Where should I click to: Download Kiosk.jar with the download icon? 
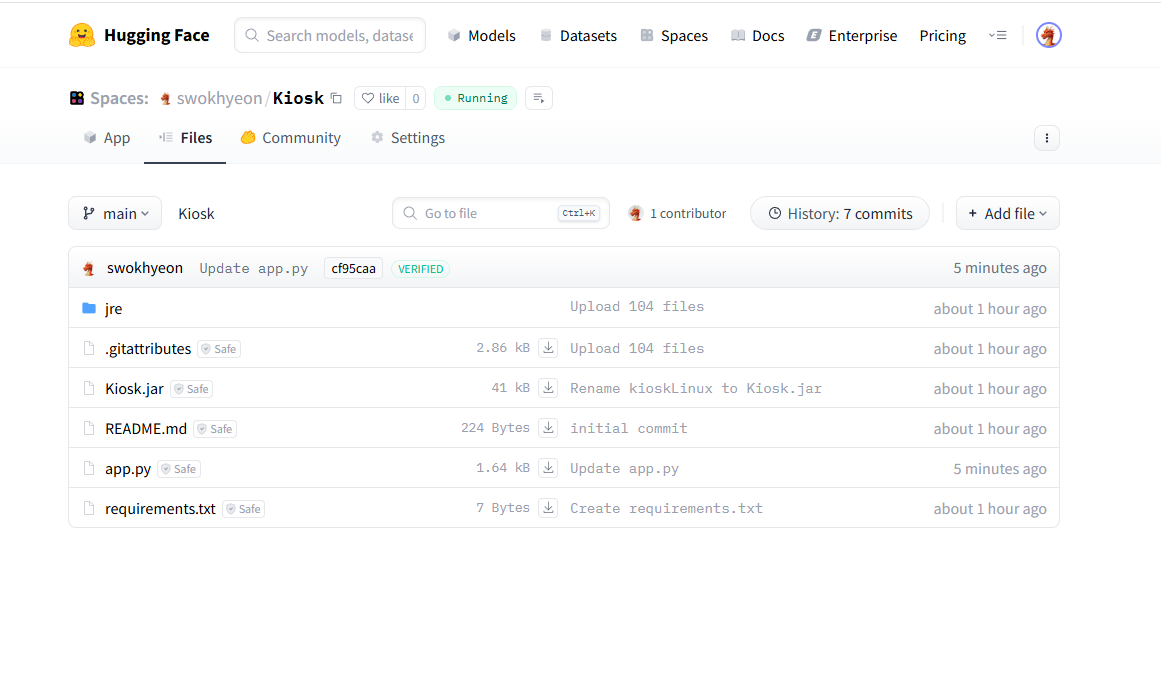coord(548,387)
